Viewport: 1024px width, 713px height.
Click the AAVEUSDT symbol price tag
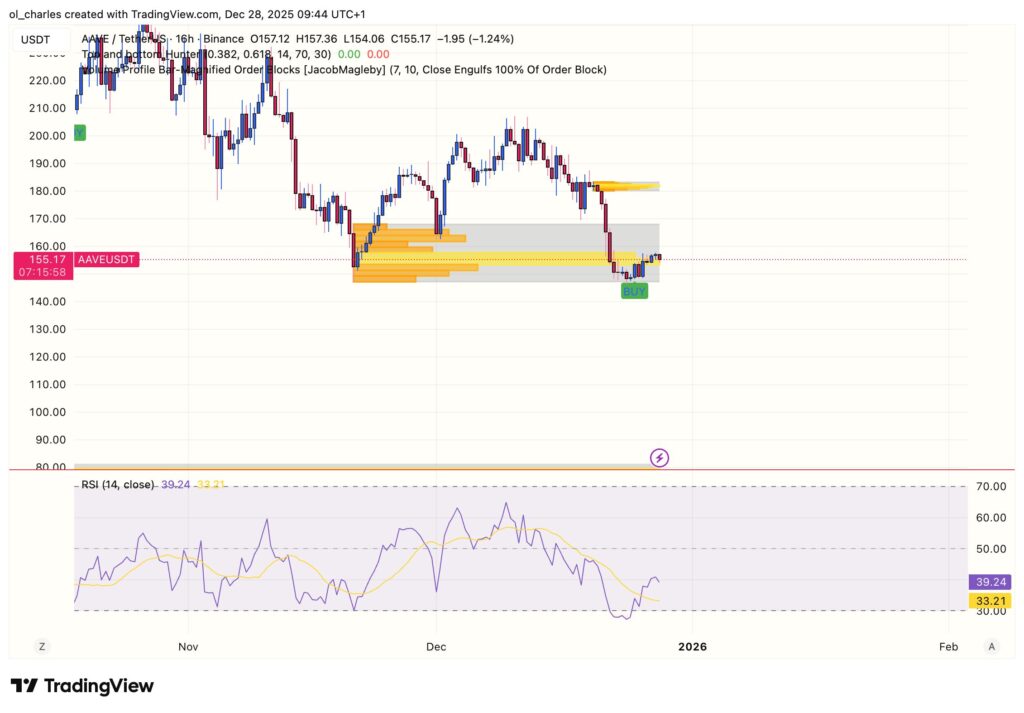click(107, 259)
